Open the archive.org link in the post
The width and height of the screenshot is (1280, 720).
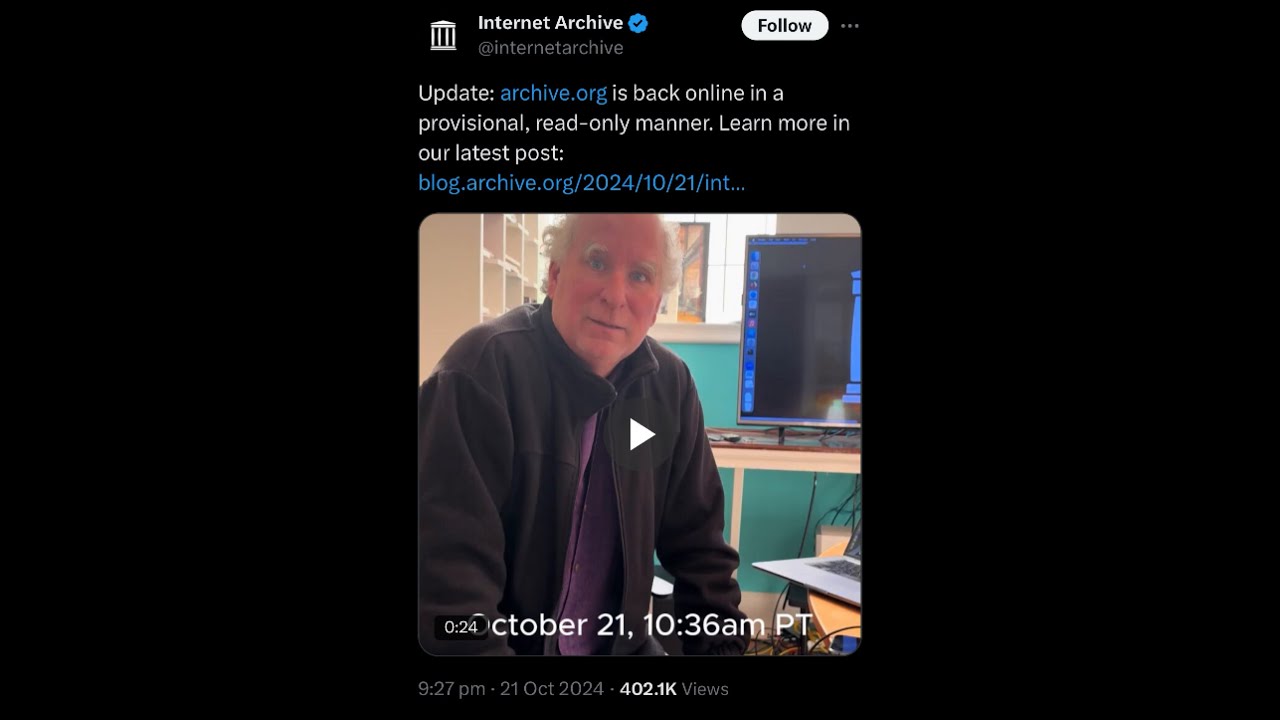(x=553, y=93)
